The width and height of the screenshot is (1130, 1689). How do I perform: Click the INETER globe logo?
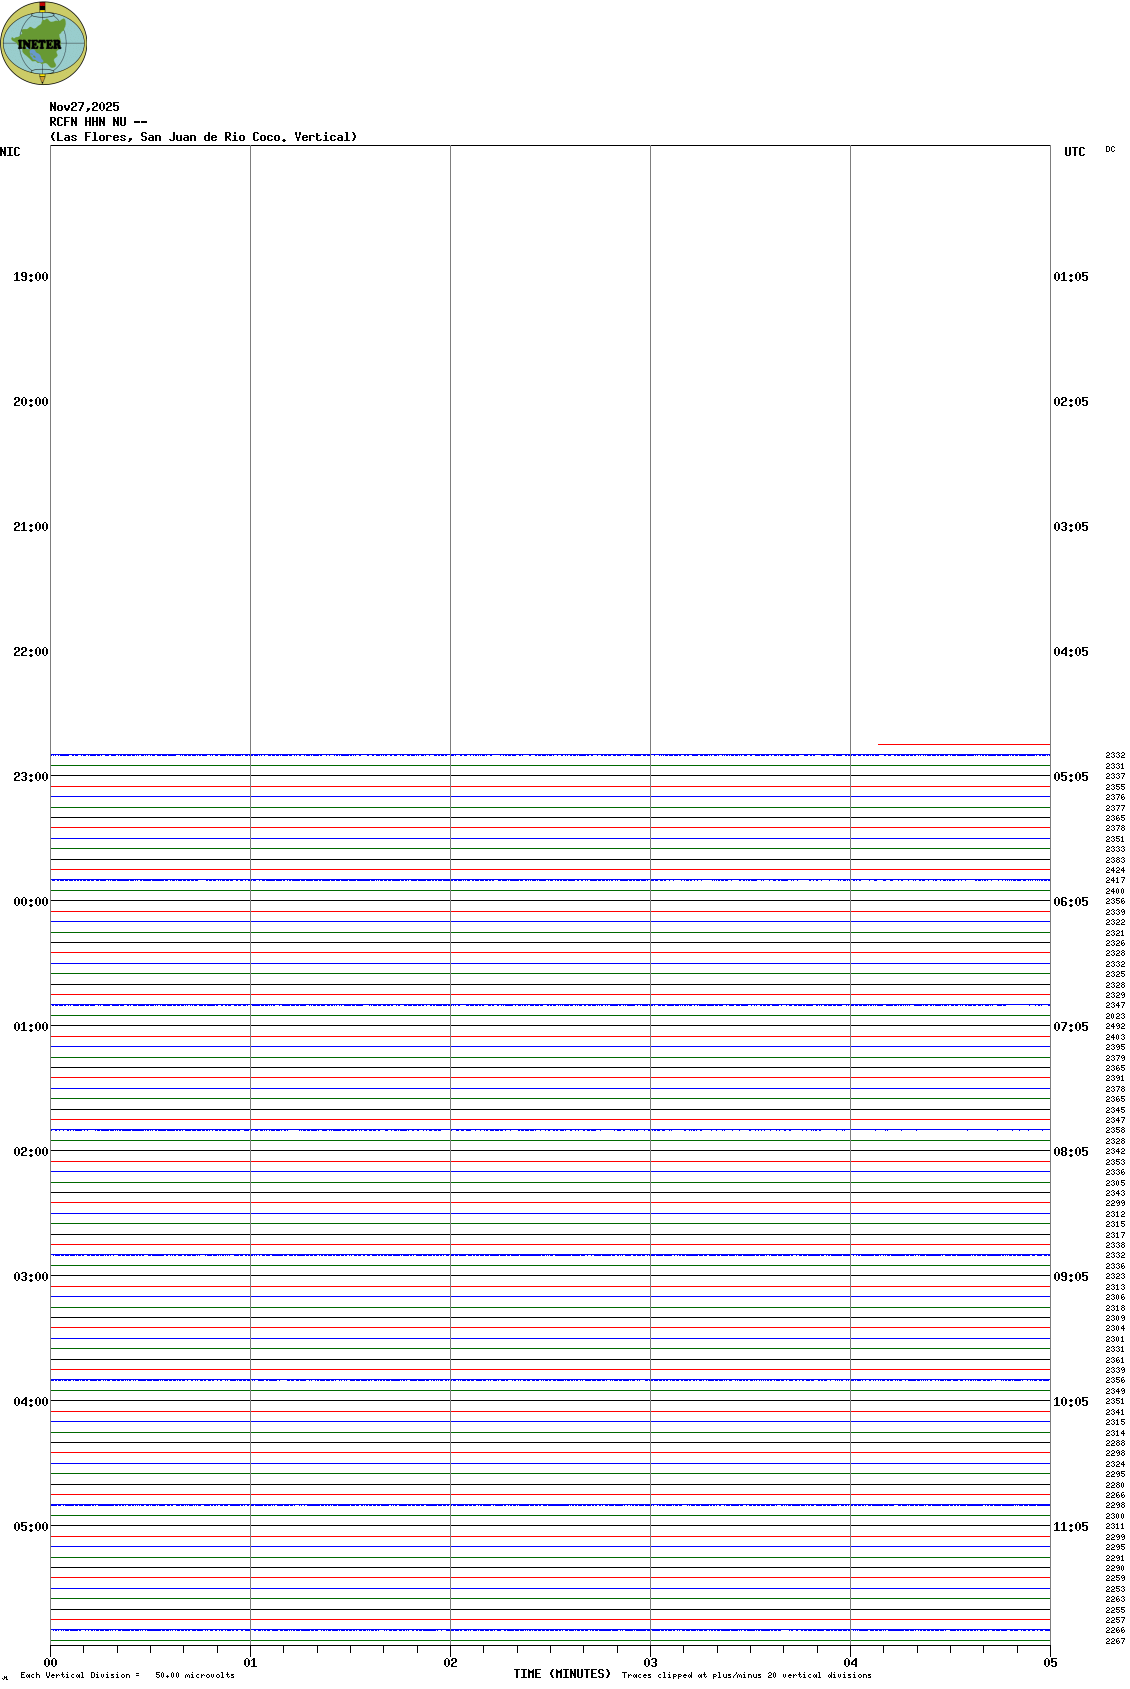pos(43,43)
